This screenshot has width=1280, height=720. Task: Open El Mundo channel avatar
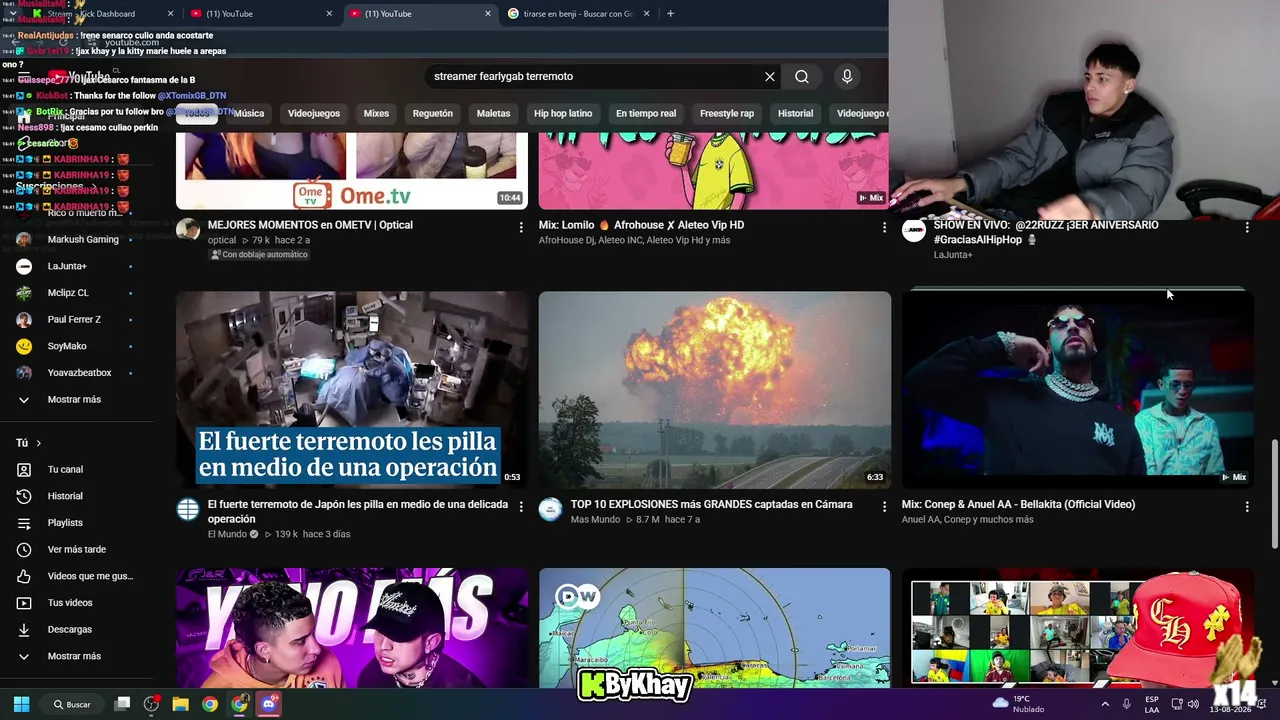click(188, 509)
